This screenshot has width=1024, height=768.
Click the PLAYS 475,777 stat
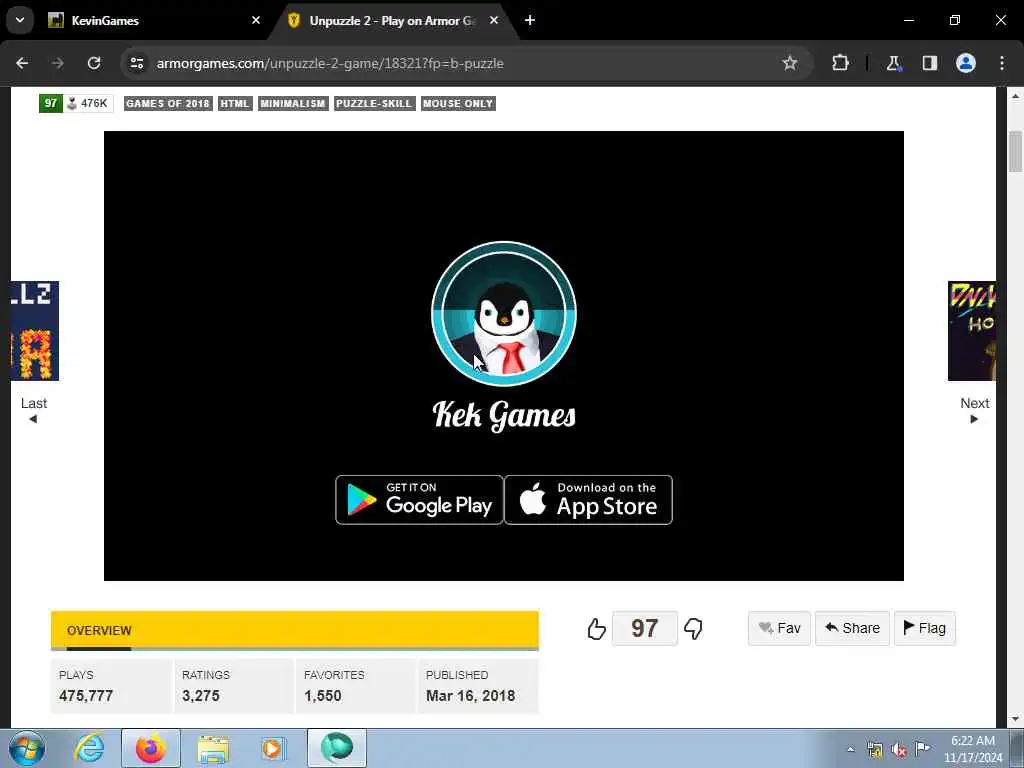point(111,686)
